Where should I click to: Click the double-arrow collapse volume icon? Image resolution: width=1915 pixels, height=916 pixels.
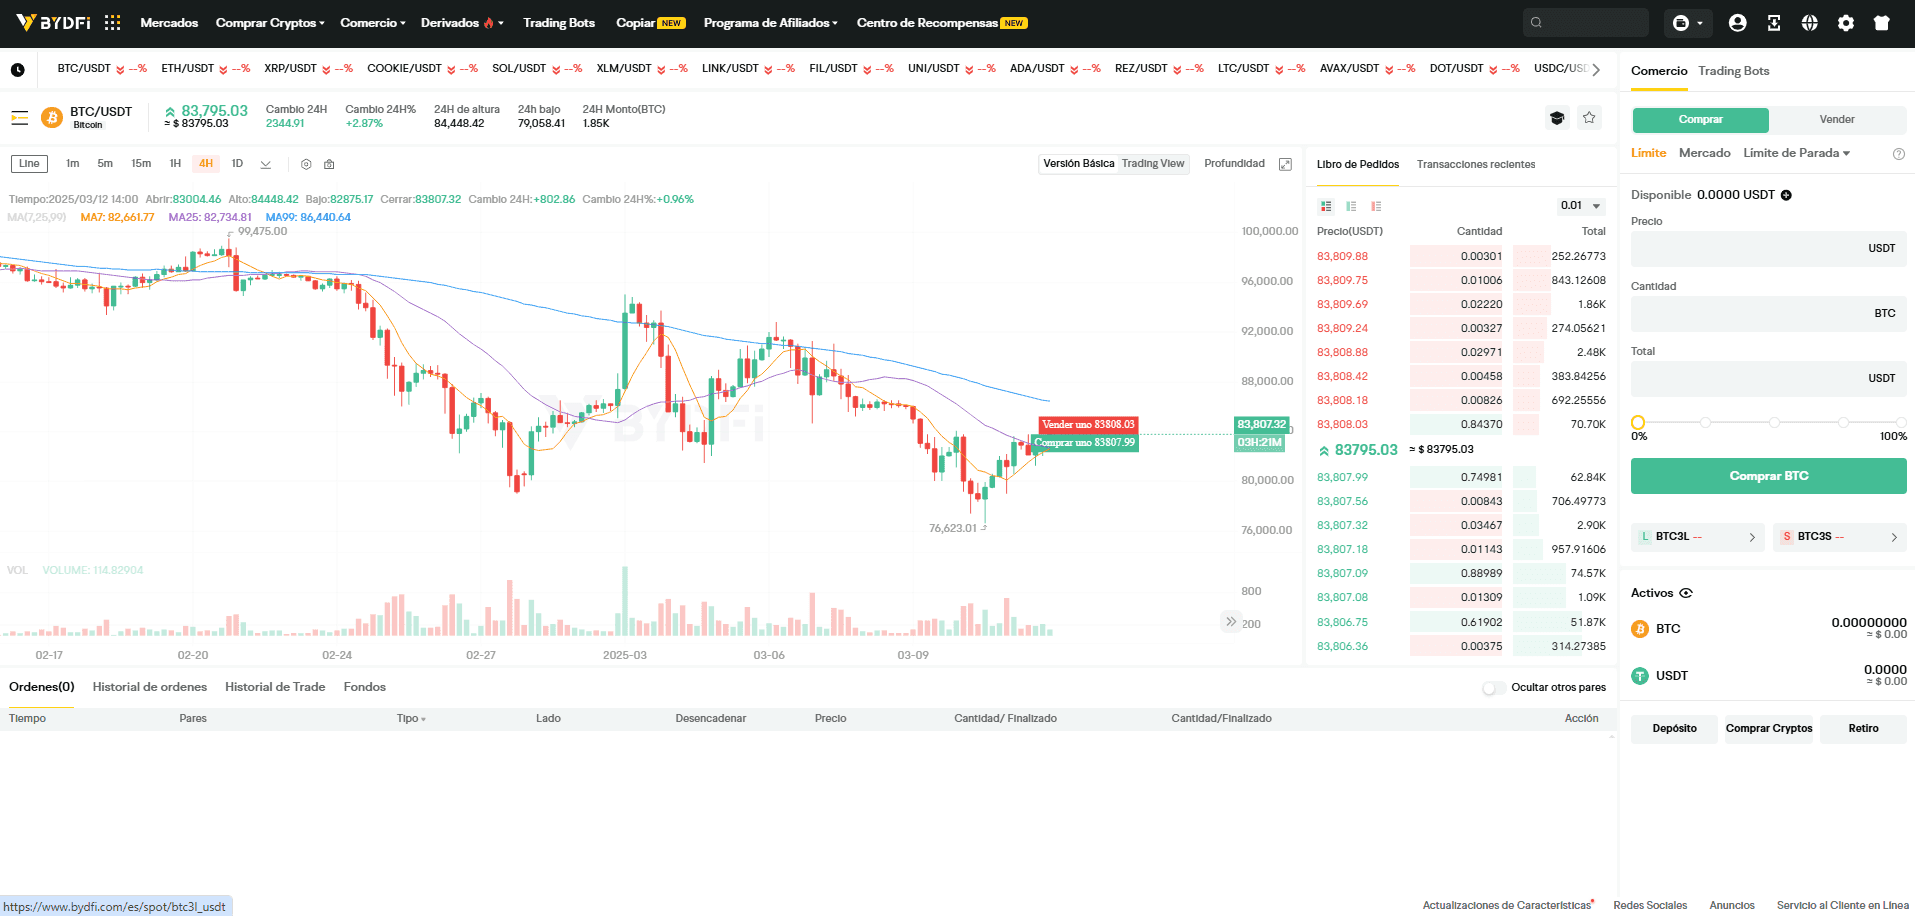coord(1231,622)
